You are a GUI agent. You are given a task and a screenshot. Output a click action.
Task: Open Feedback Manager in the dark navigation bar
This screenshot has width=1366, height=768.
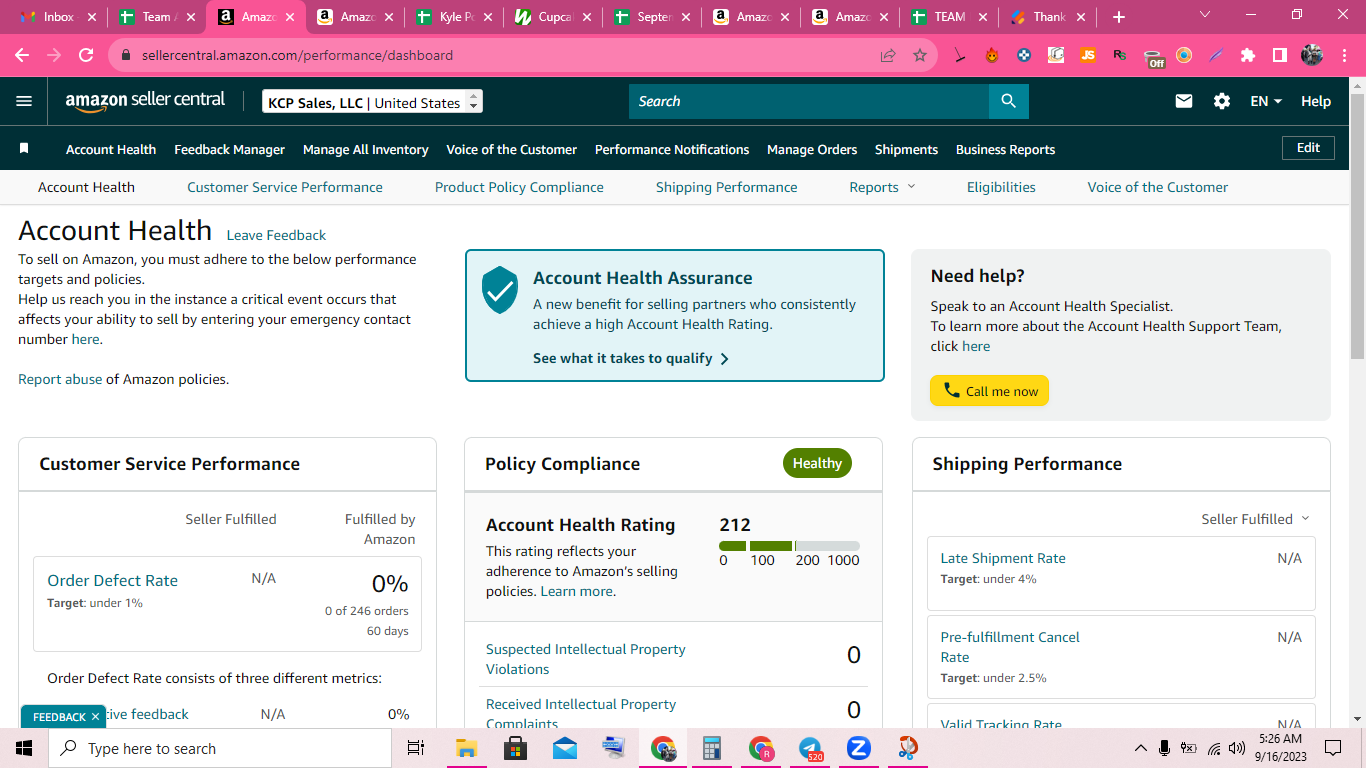[229, 149]
